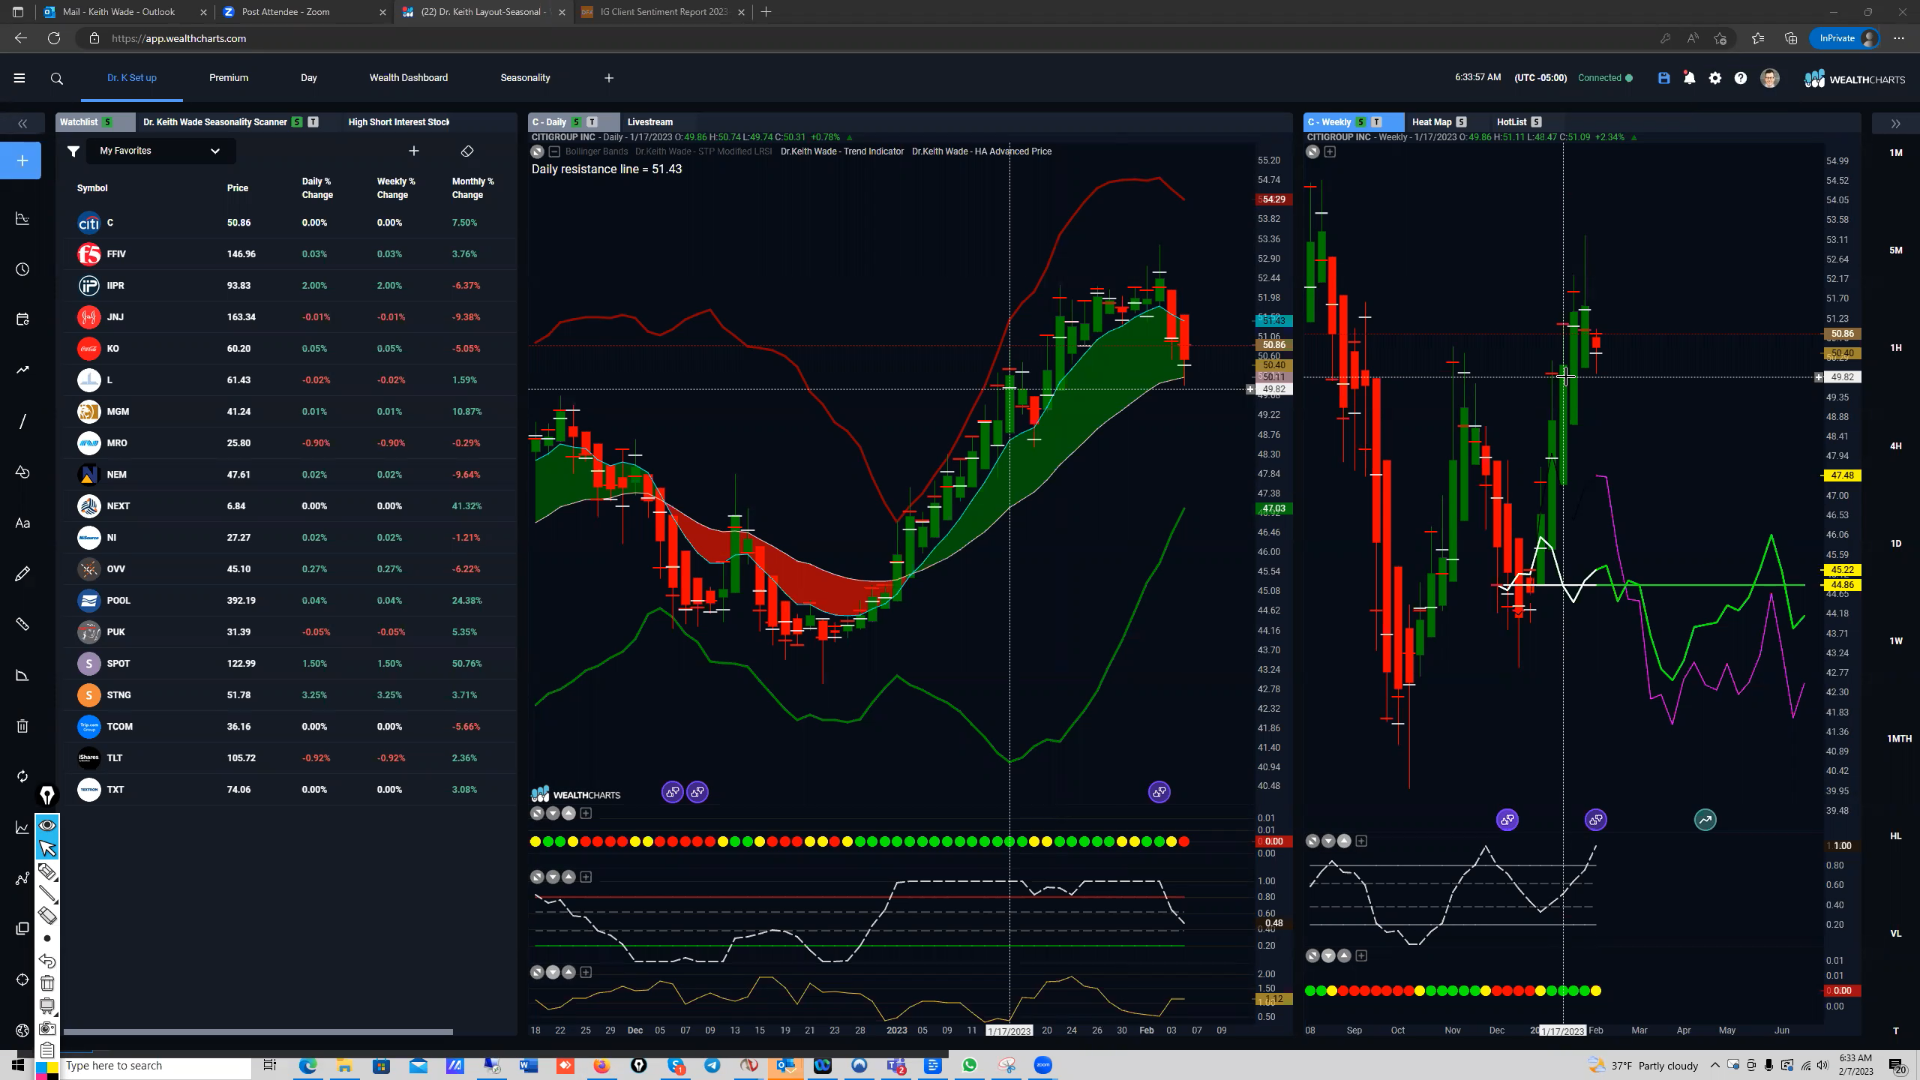Switch to the Premium workspace tab
This screenshot has height=1080, width=1920.
point(229,78)
